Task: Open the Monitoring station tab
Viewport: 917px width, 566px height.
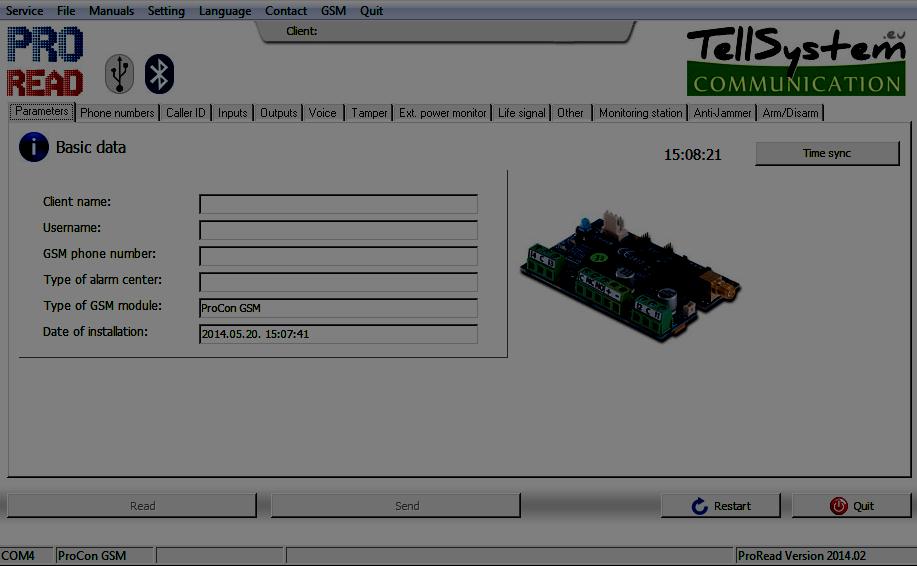Action: (x=640, y=113)
